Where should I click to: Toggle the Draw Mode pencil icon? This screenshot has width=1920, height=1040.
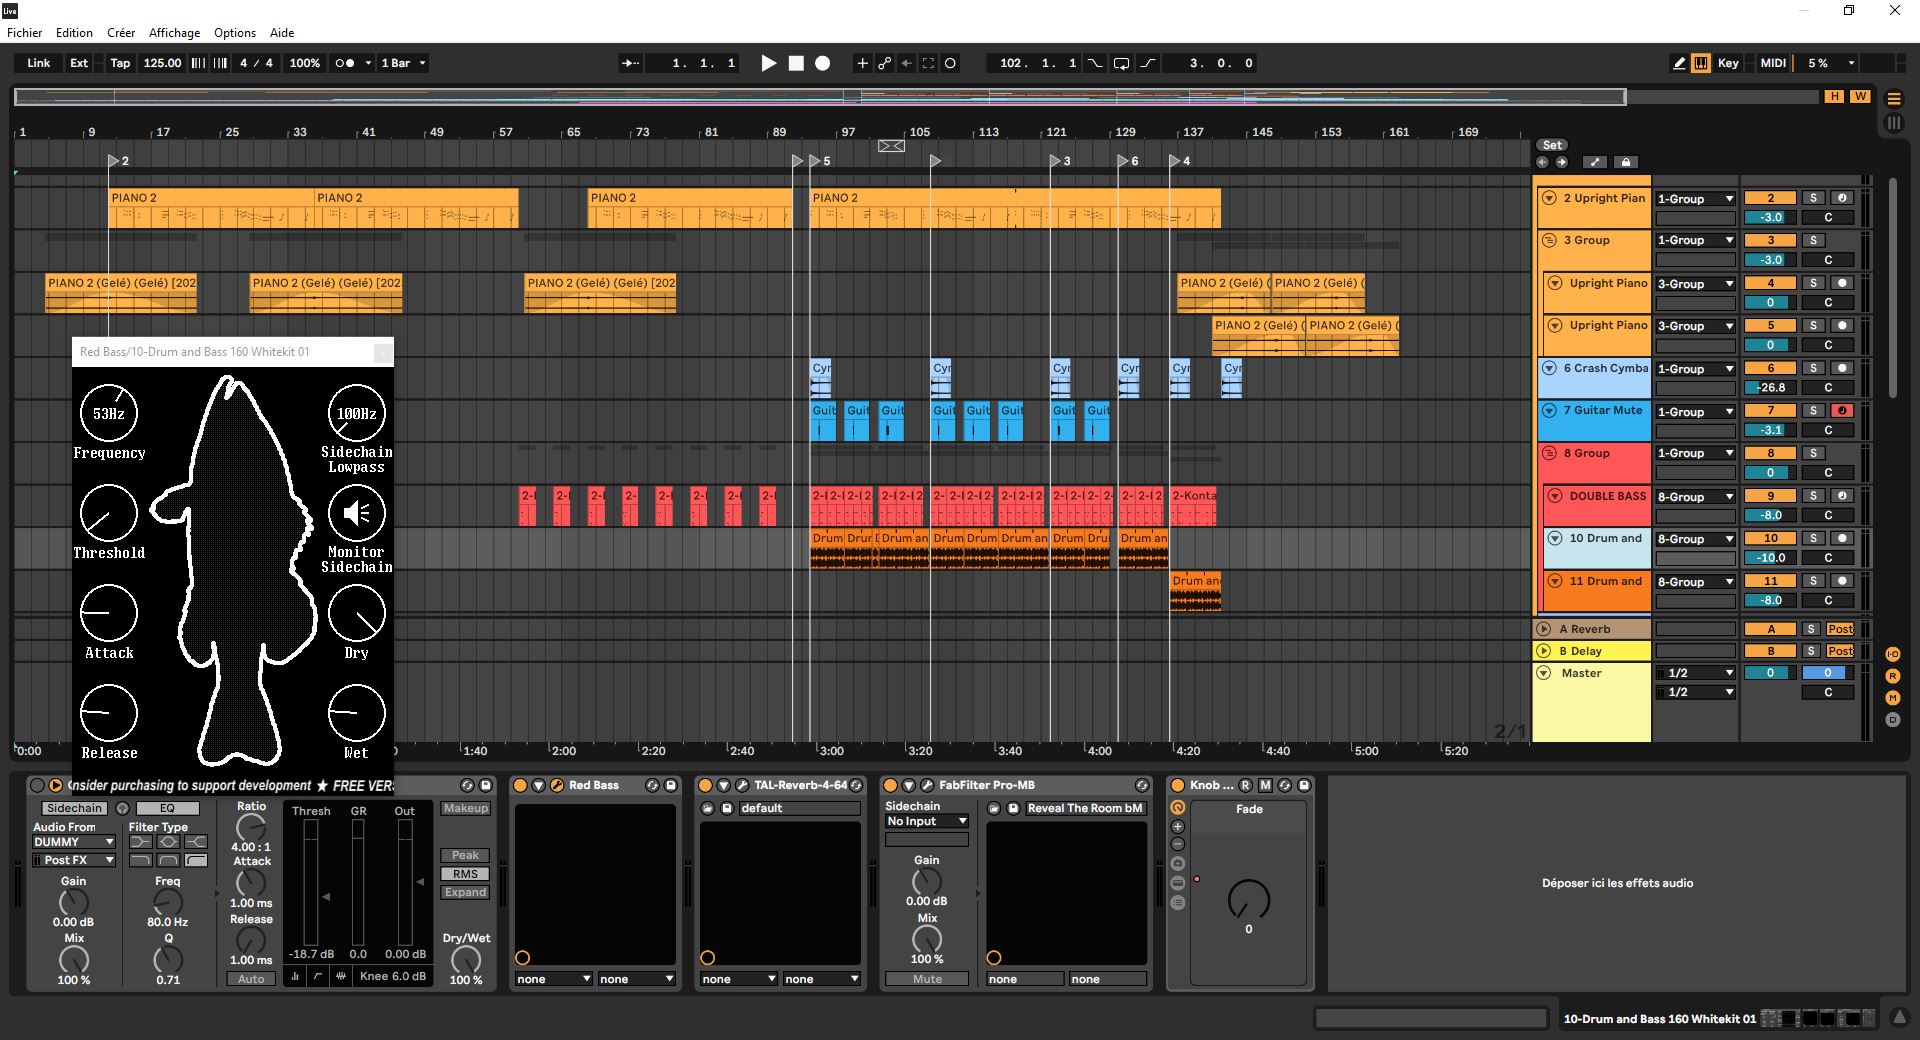tap(1679, 63)
